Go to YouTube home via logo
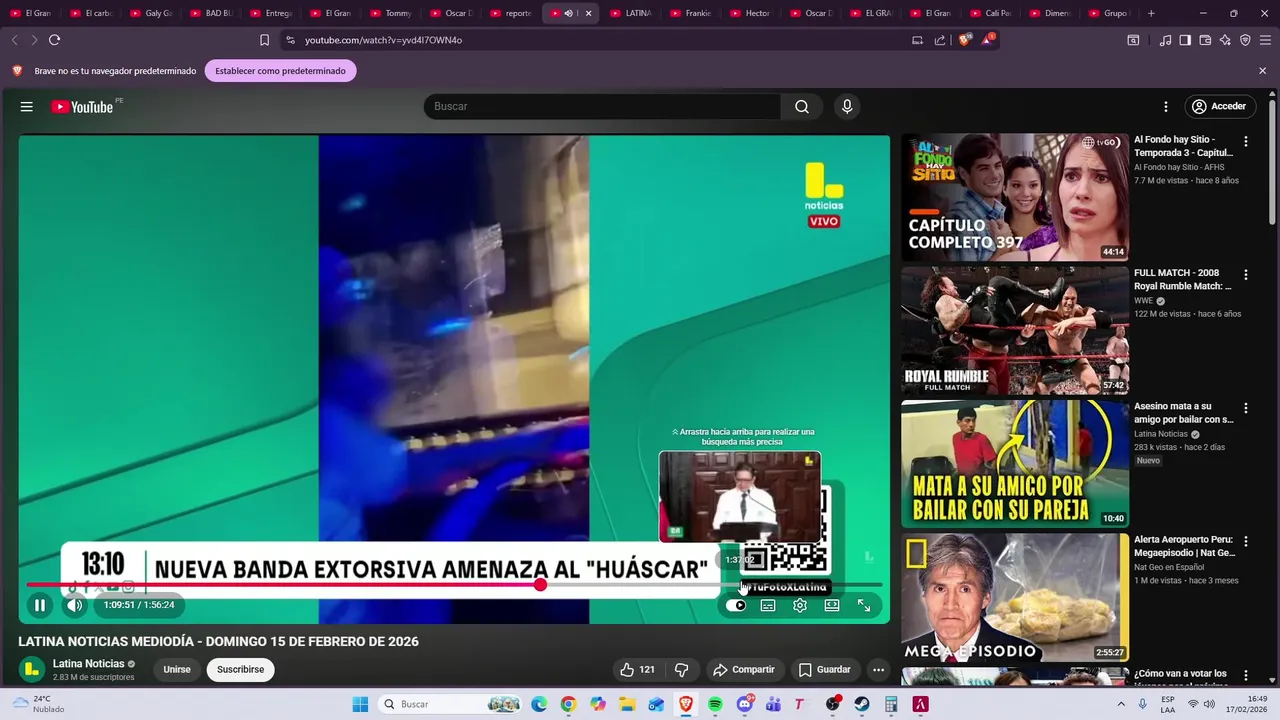This screenshot has height=720, width=1280. [83, 106]
